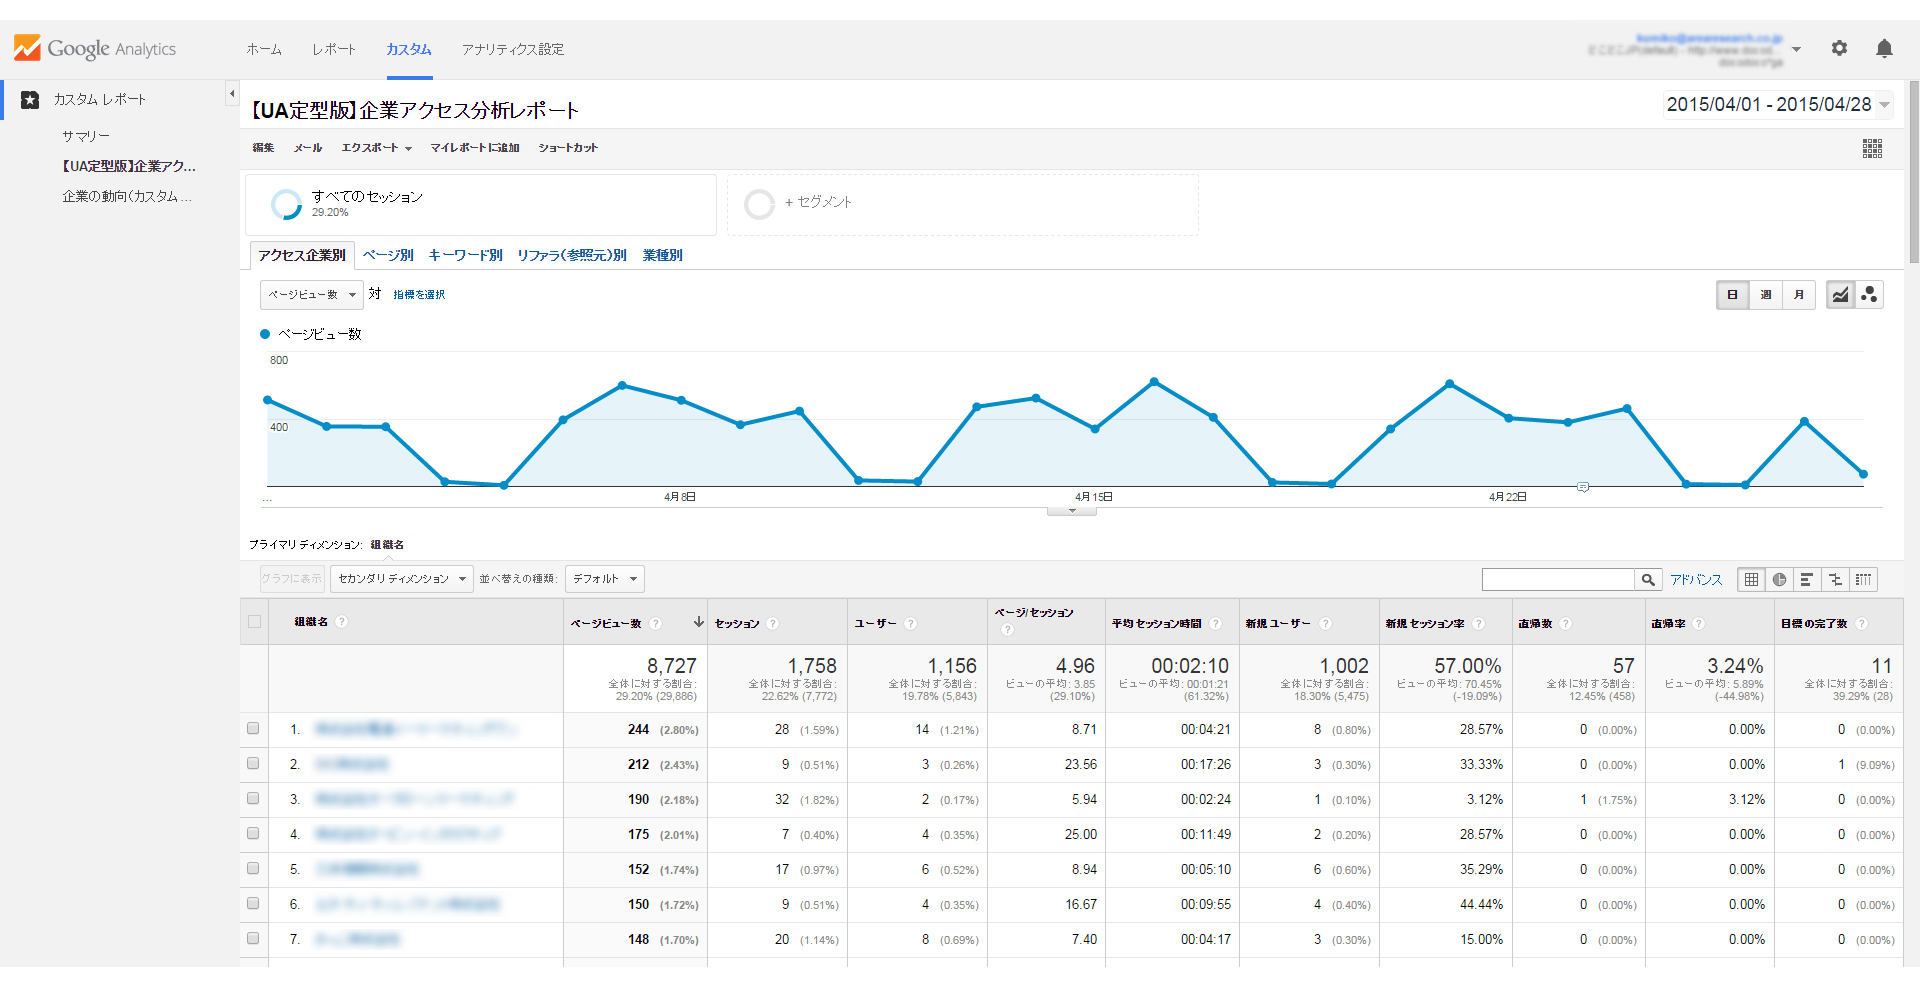This screenshot has height=987, width=1920.
Task: Open the settings gear icon
Action: (x=1839, y=48)
